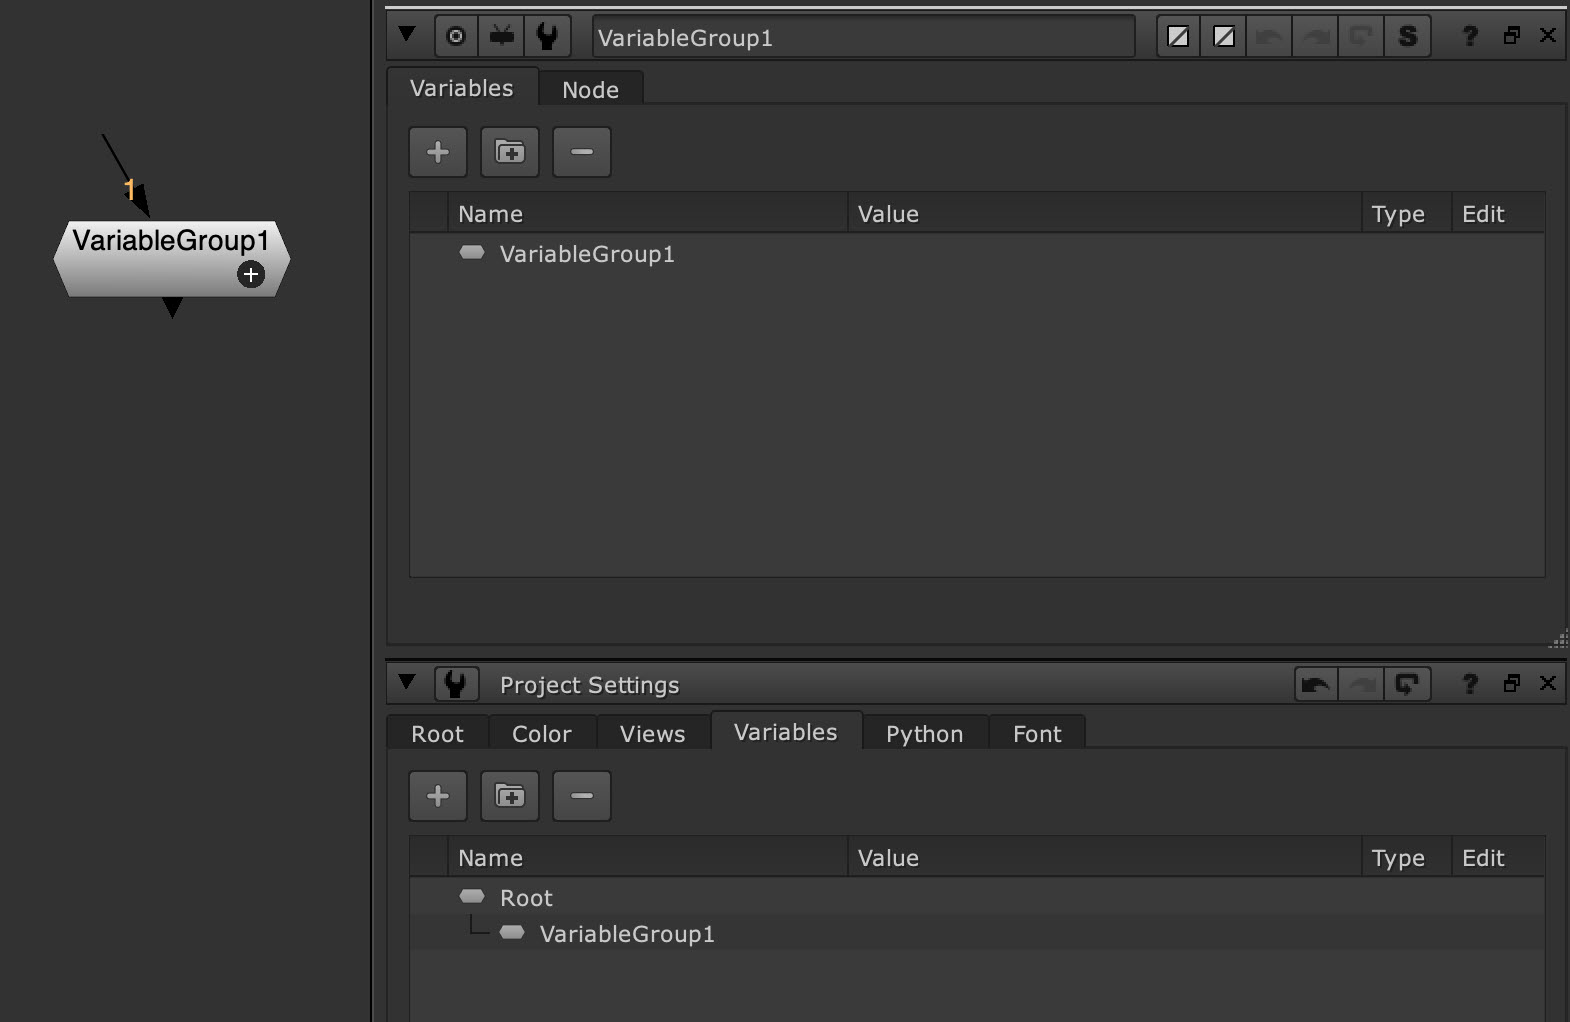
Task: Switch to the Node tab
Action: pos(590,90)
